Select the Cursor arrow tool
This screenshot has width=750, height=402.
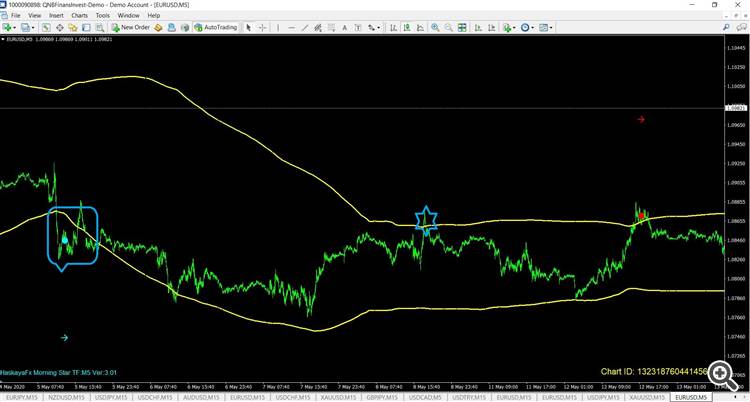pyautogui.click(x=248, y=28)
